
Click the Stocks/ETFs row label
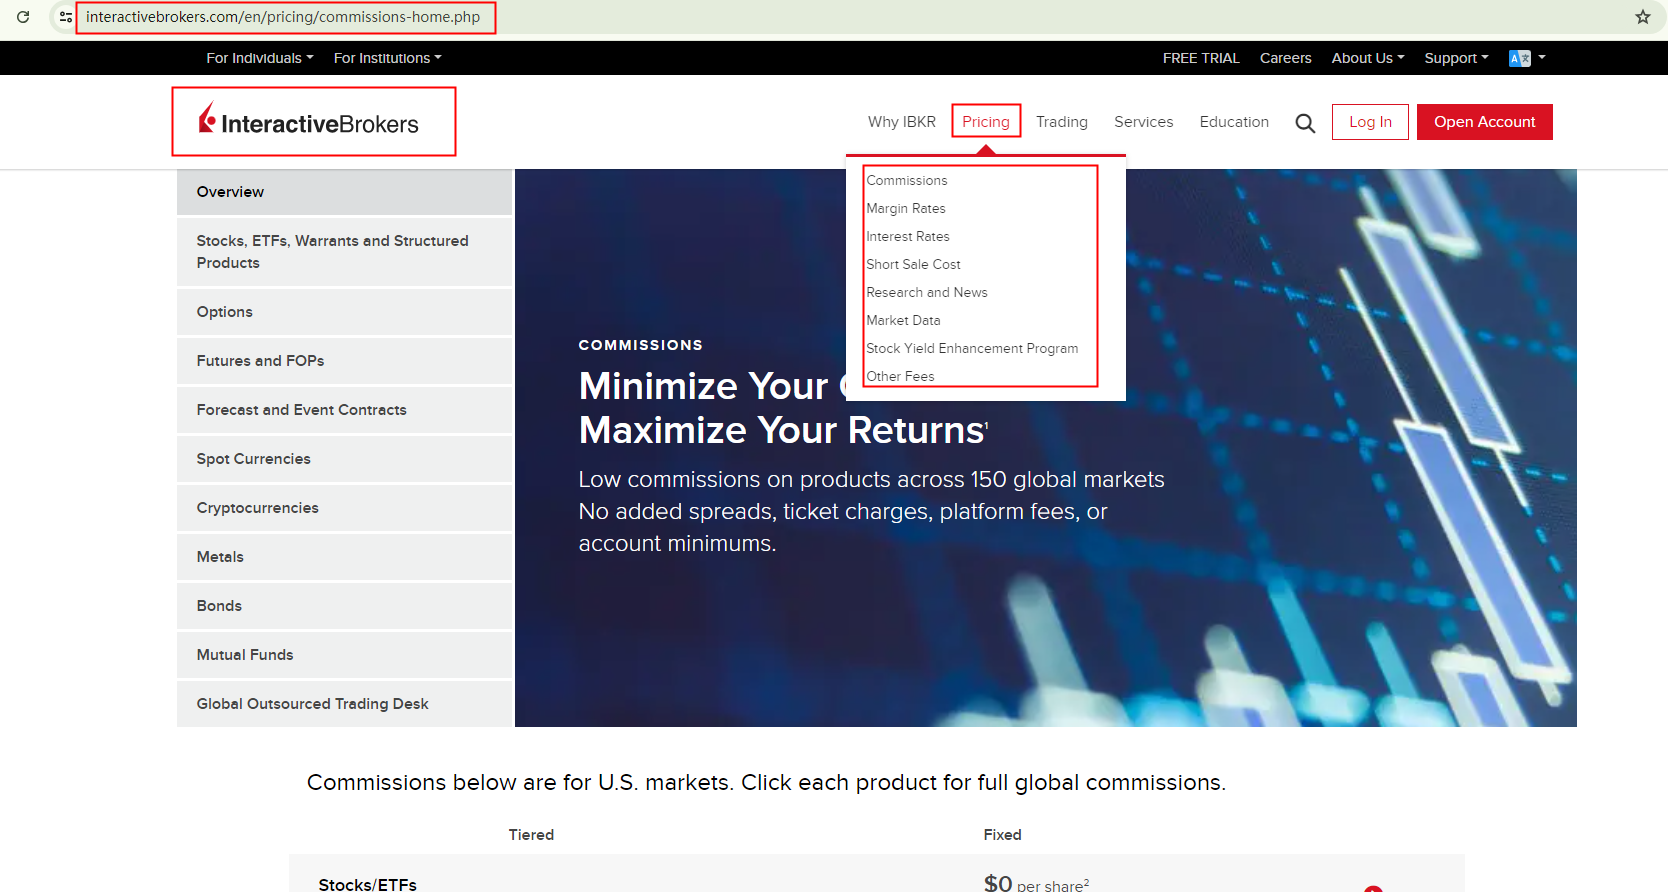pyautogui.click(x=368, y=884)
